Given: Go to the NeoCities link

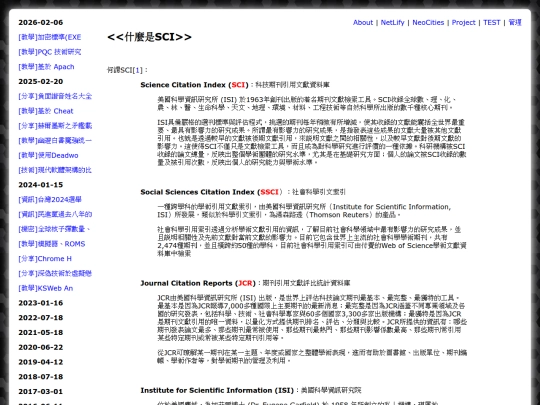Looking at the screenshot, I should 428,22.
